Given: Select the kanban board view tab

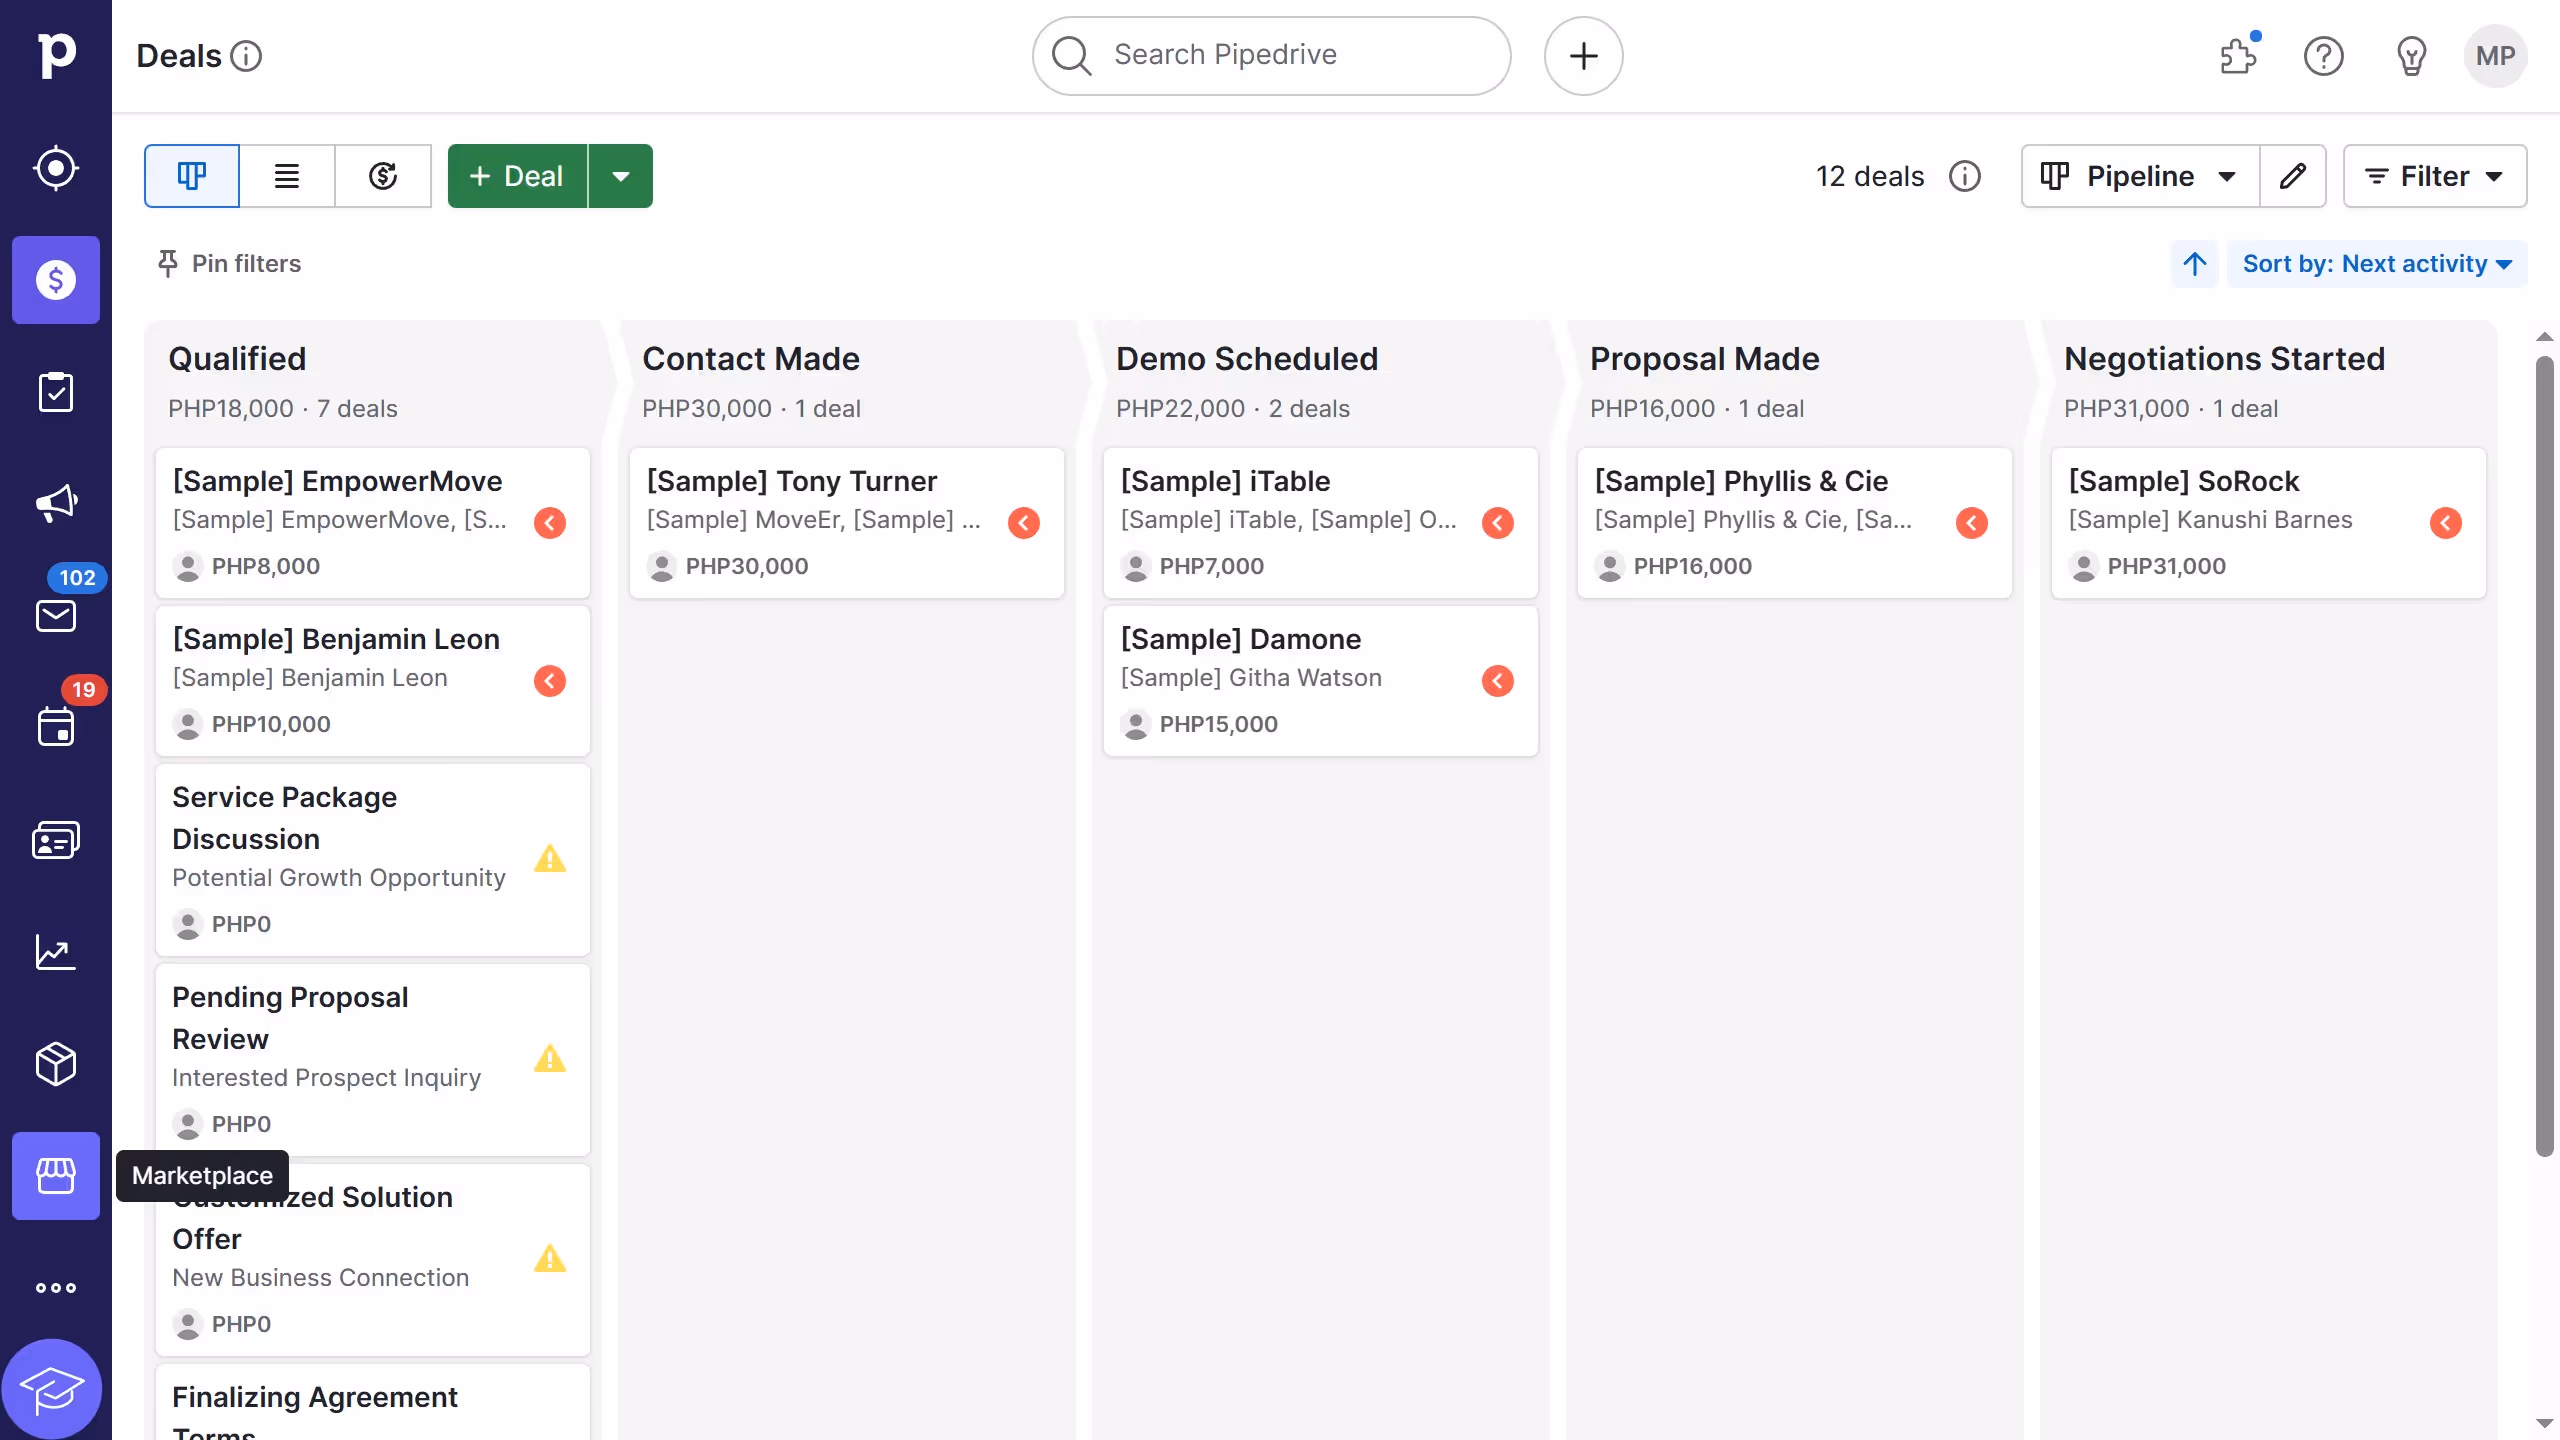Looking at the screenshot, I should pyautogui.click(x=191, y=176).
